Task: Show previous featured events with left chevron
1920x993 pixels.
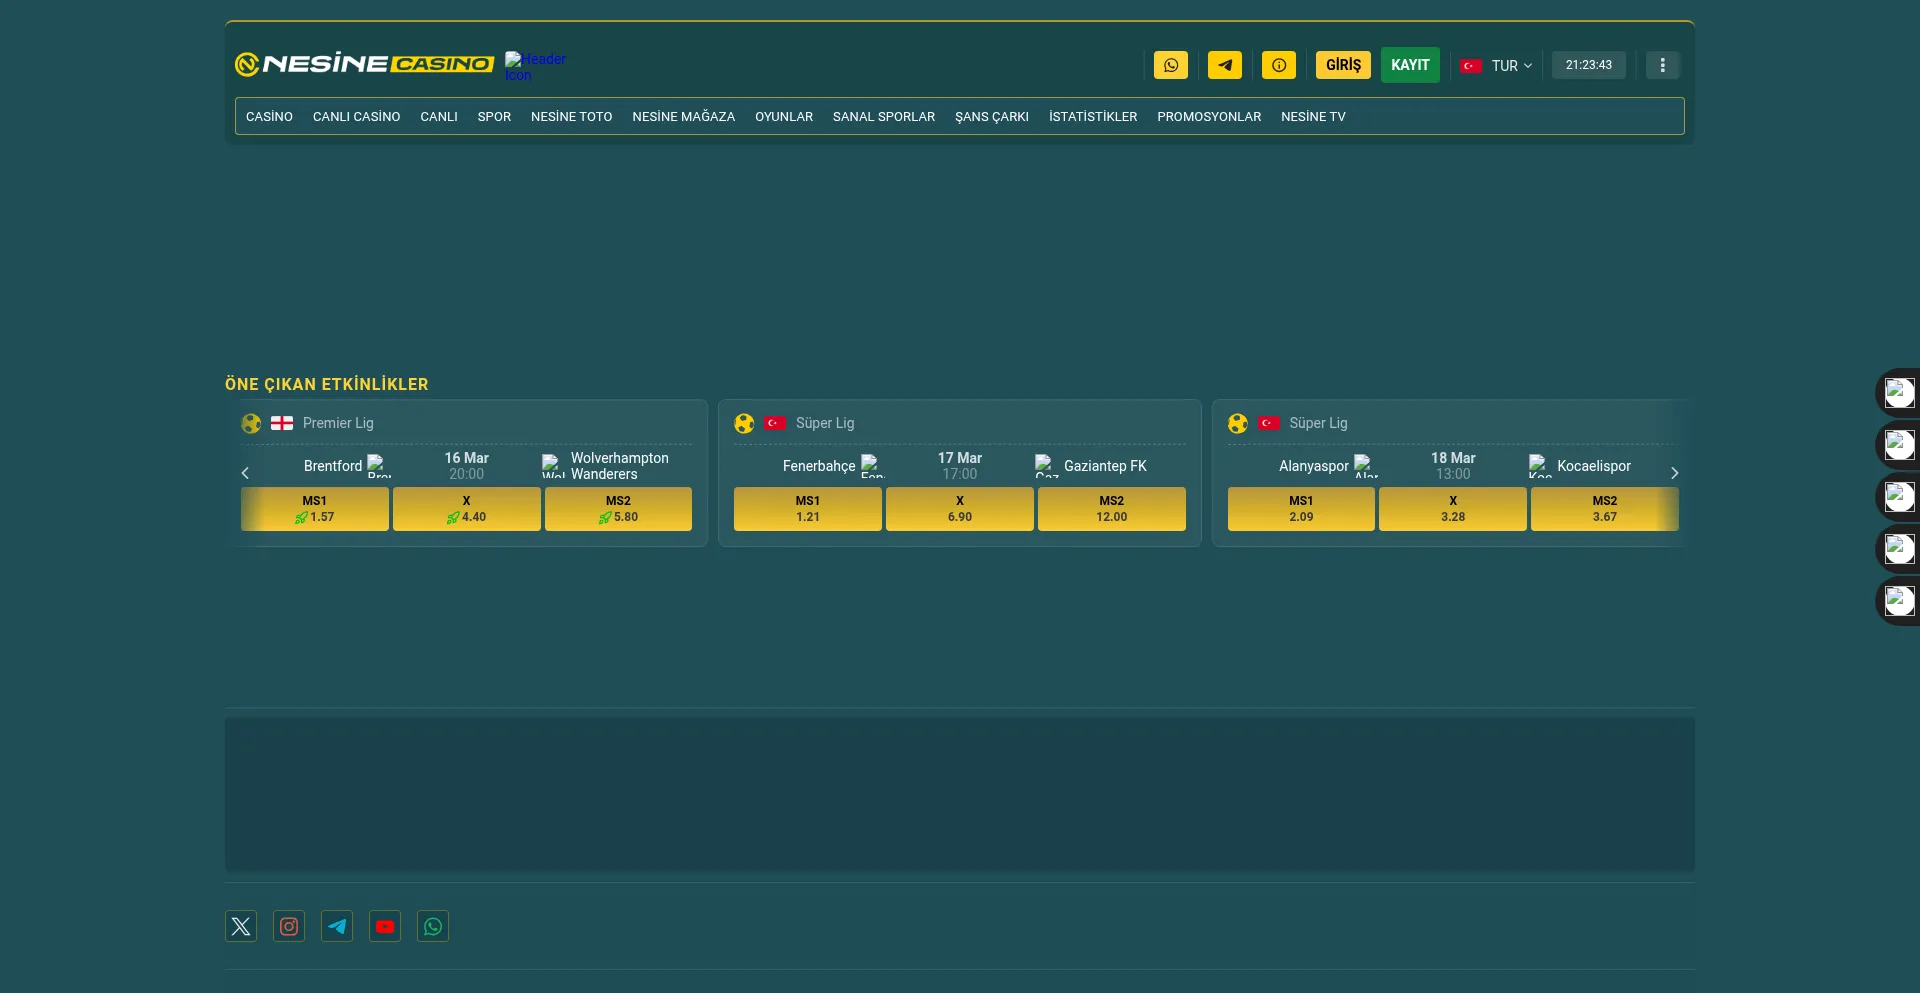Action: 245,473
